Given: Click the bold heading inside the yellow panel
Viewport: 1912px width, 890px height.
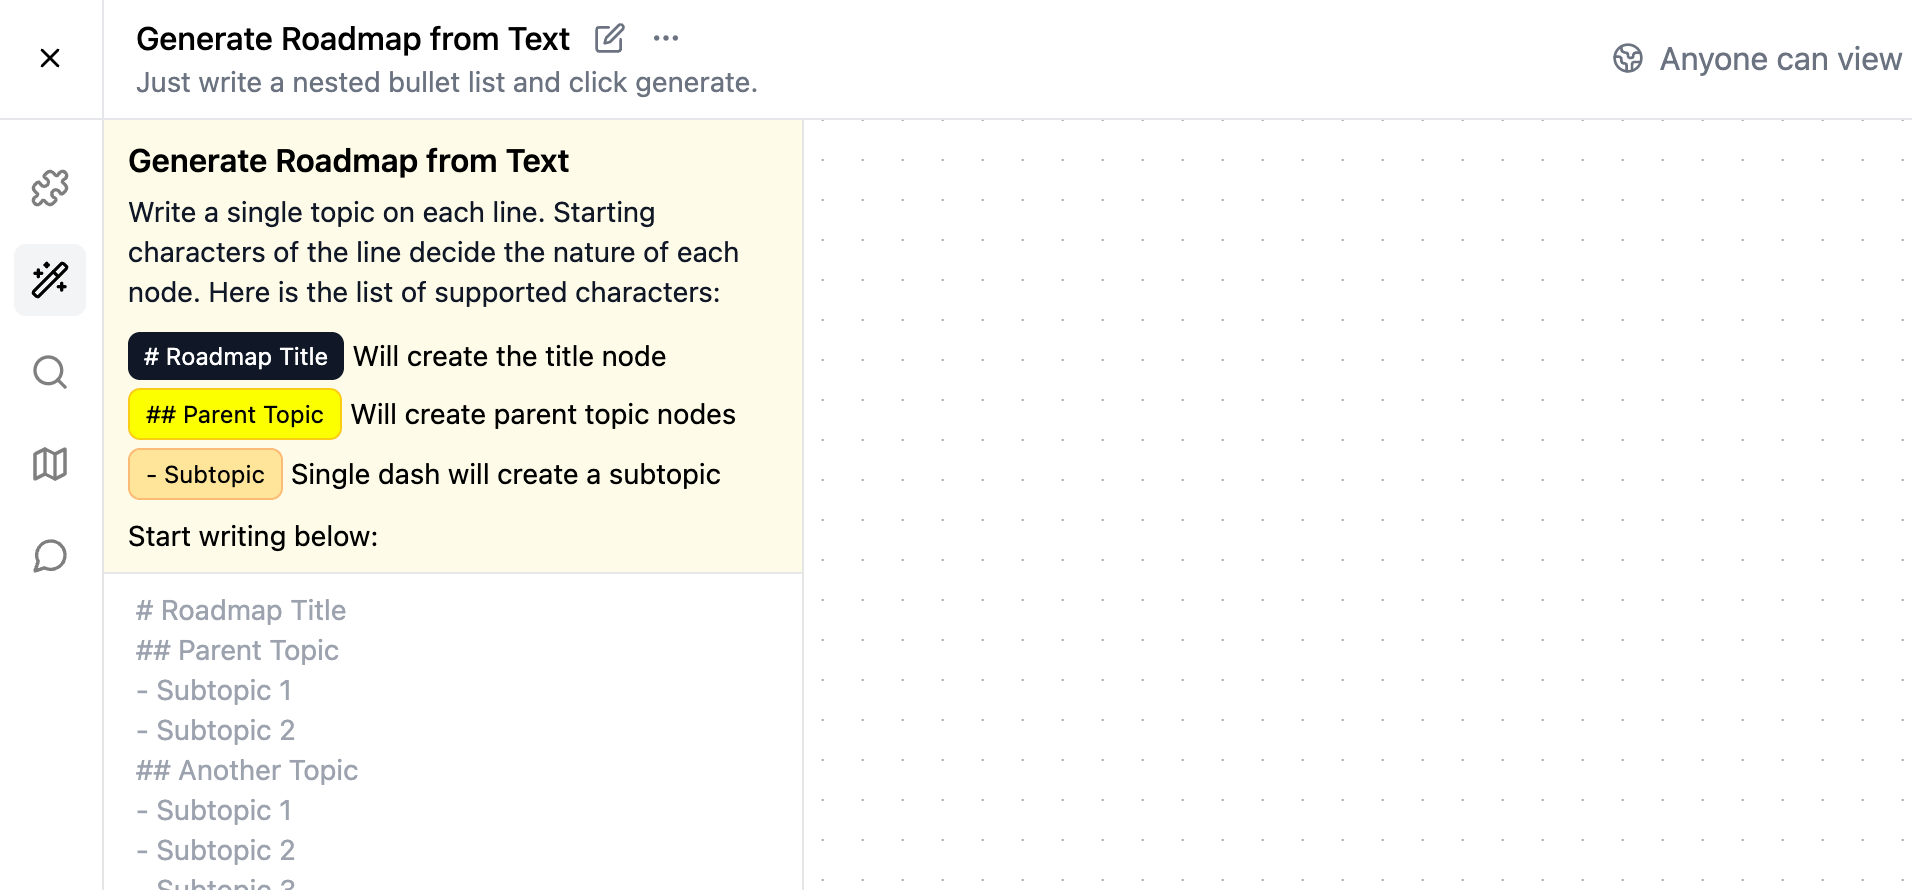Looking at the screenshot, I should (348, 161).
